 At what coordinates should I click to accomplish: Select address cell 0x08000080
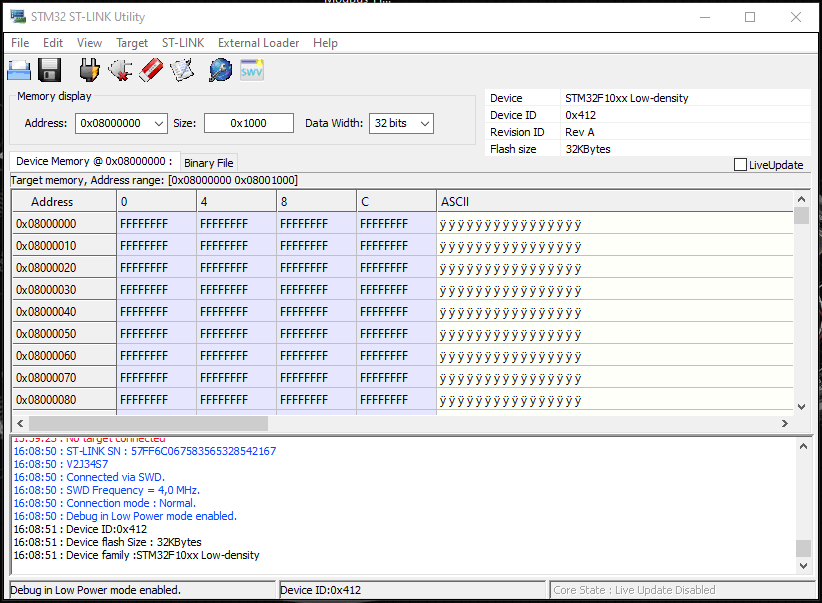[64, 400]
